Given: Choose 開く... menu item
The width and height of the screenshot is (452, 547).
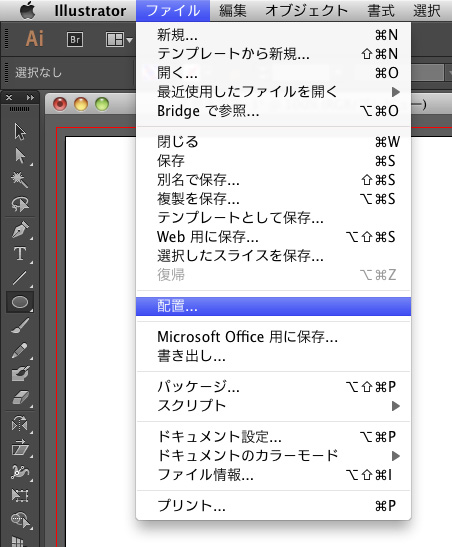Looking at the screenshot, I should click(x=273, y=73).
